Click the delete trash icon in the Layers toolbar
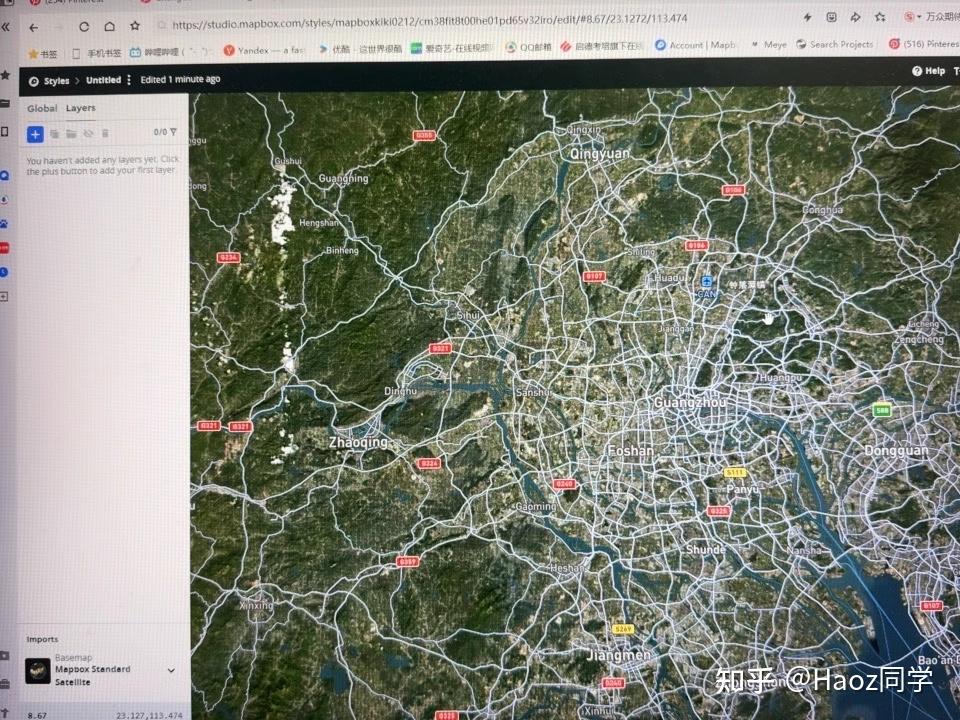This screenshot has height=720, width=960. pyautogui.click(x=105, y=133)
